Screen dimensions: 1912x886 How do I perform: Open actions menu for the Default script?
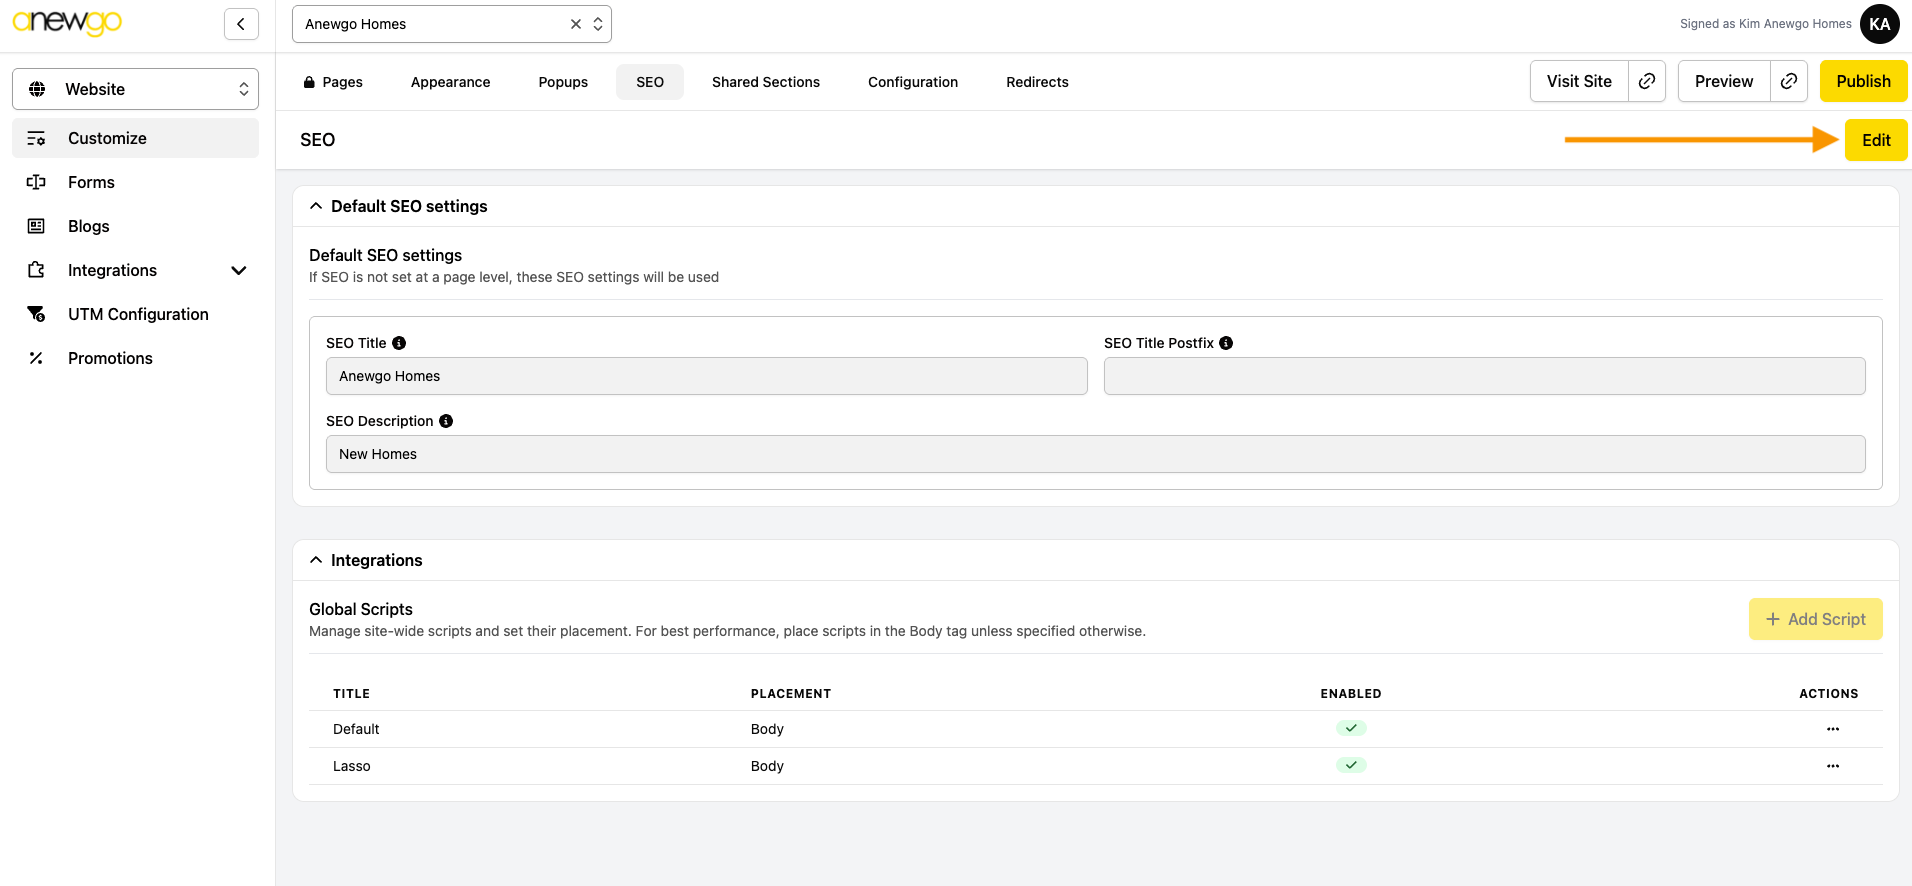[1832, 729]
